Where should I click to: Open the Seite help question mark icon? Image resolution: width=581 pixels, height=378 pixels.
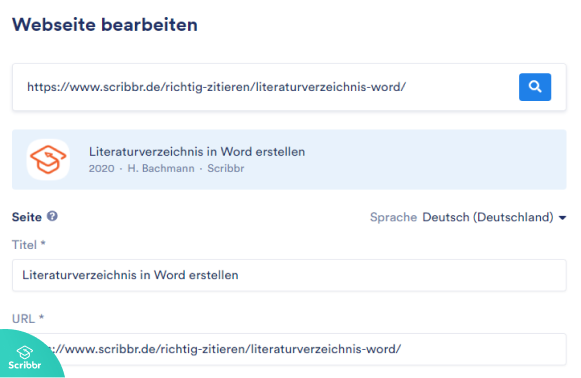tap(52, 216)
